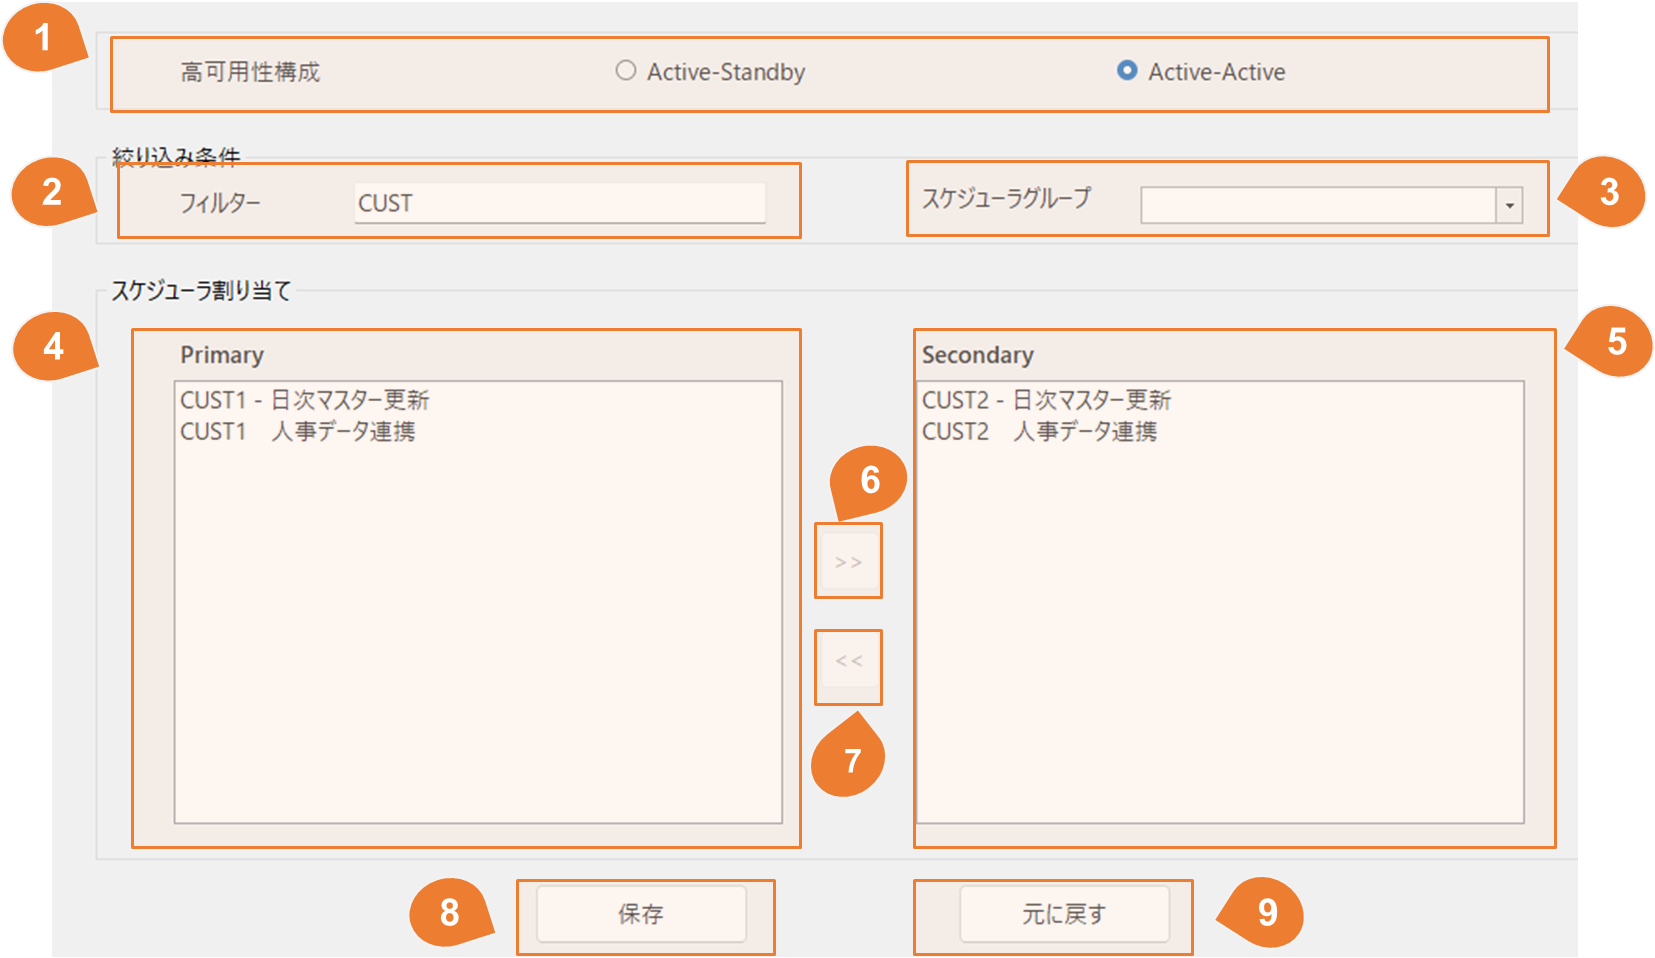Click the << move to Primary button
This screenshot has height=958, width=1655.
click(848, 662)
